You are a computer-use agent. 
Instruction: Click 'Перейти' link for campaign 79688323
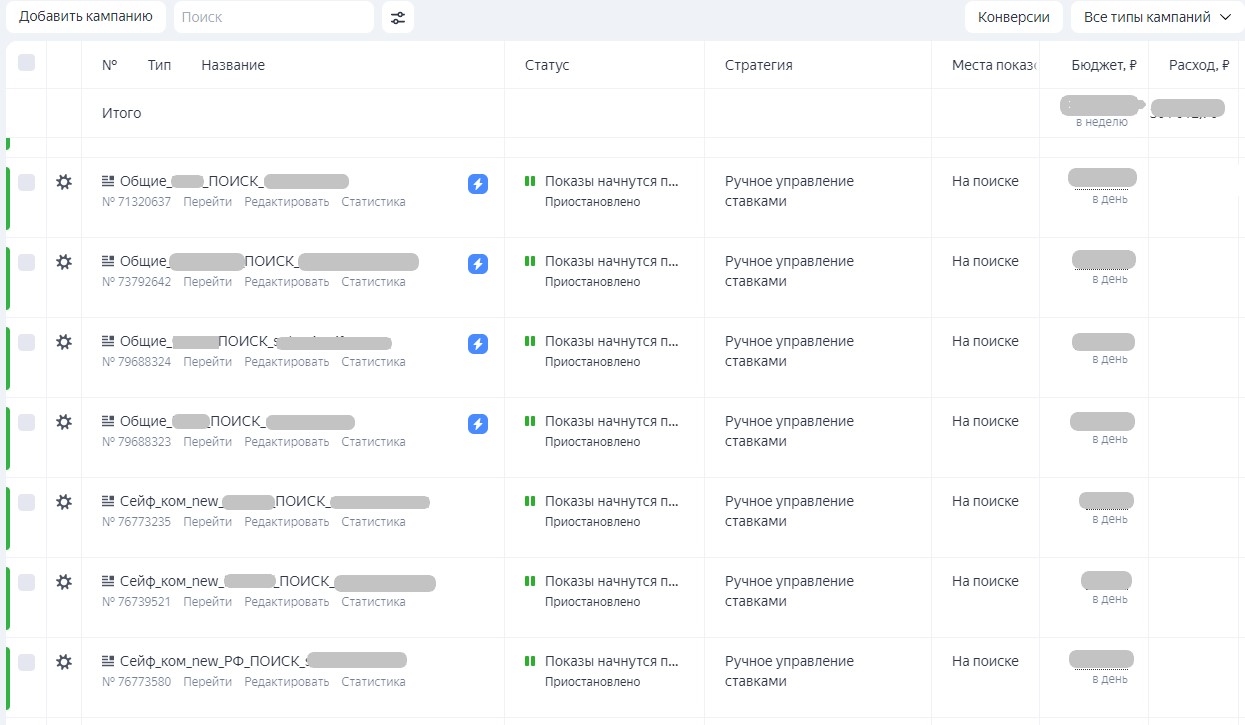click(208, 442)
